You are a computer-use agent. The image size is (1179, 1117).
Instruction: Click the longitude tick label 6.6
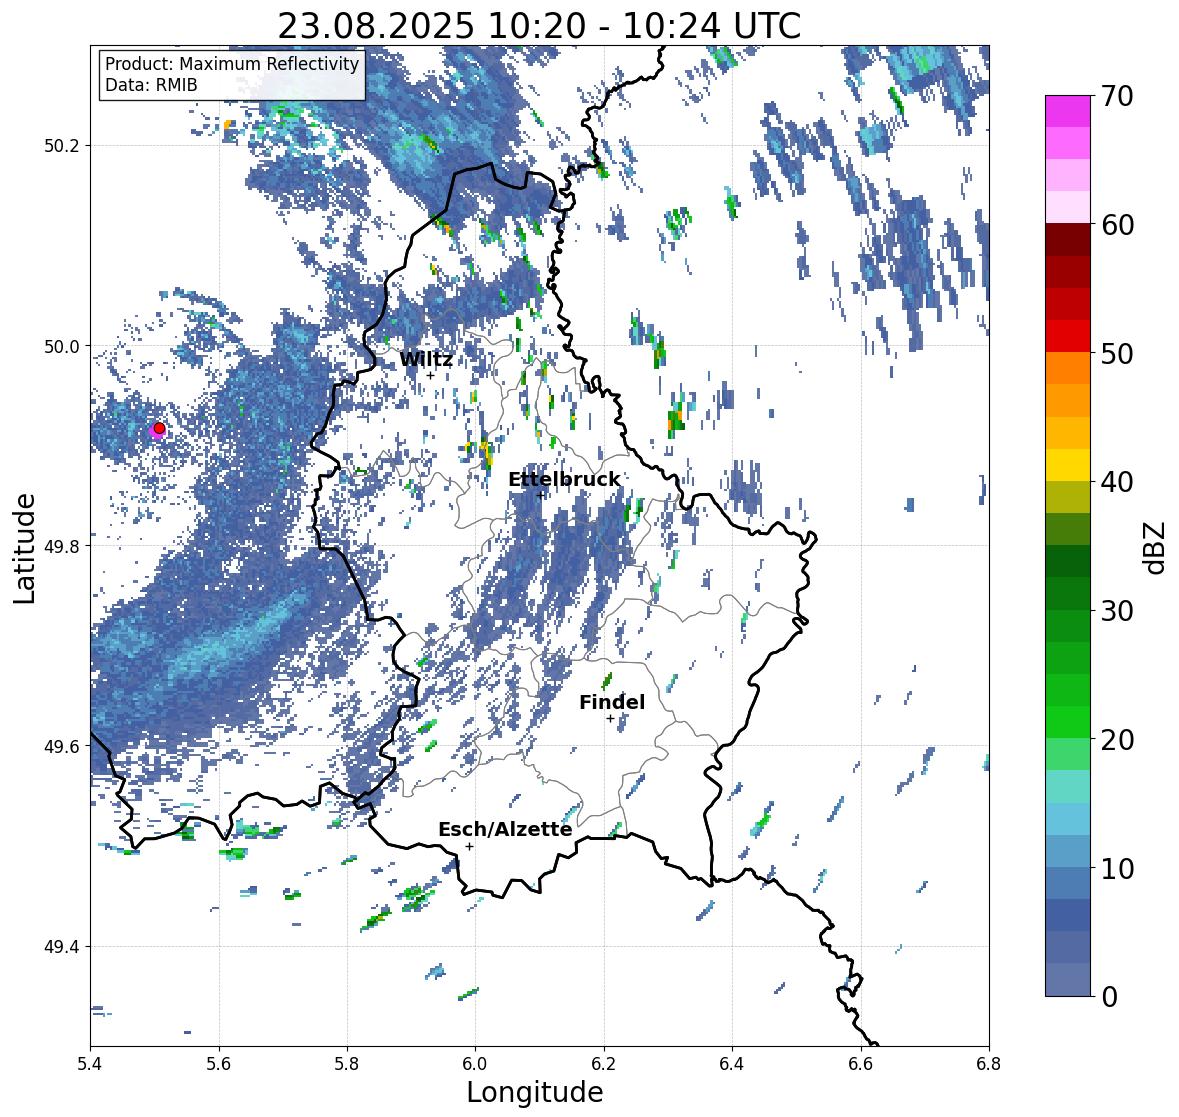pyautogui.click(x=861, y=1064)
